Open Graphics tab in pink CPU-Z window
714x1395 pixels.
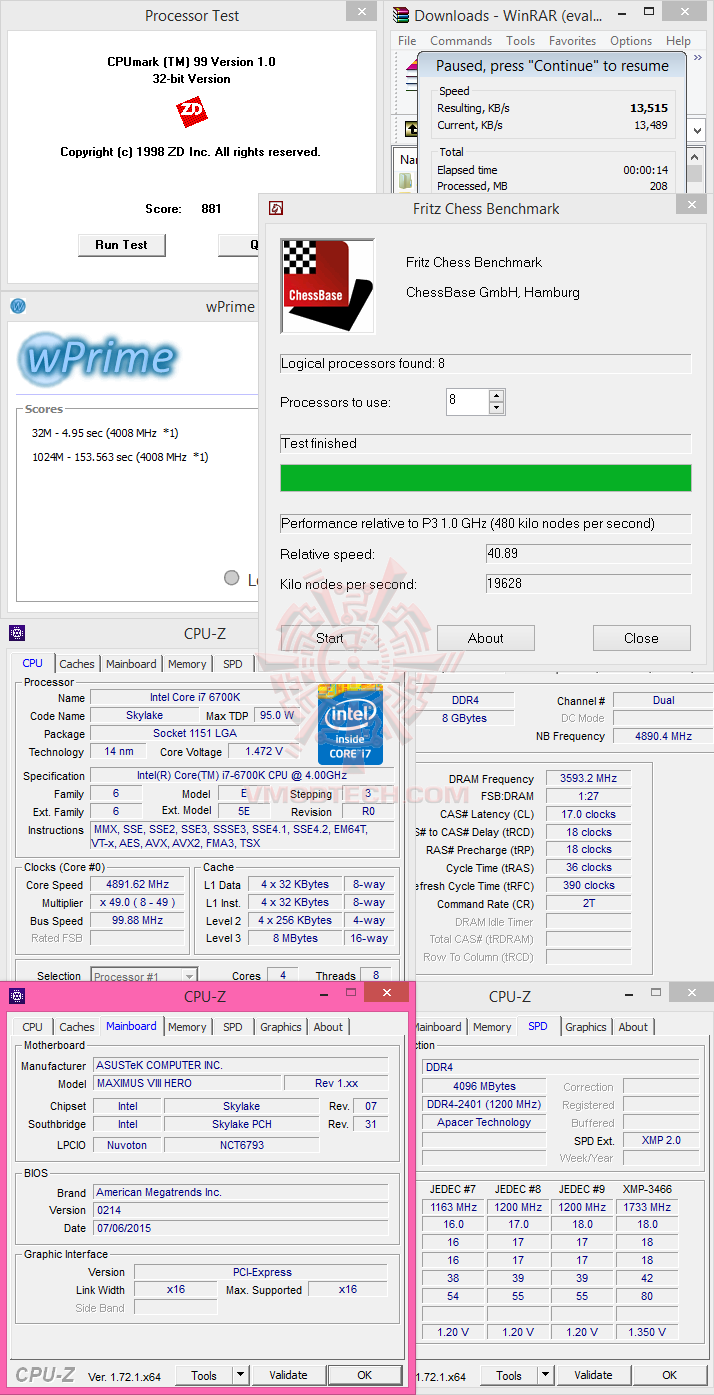(281, 1027)
